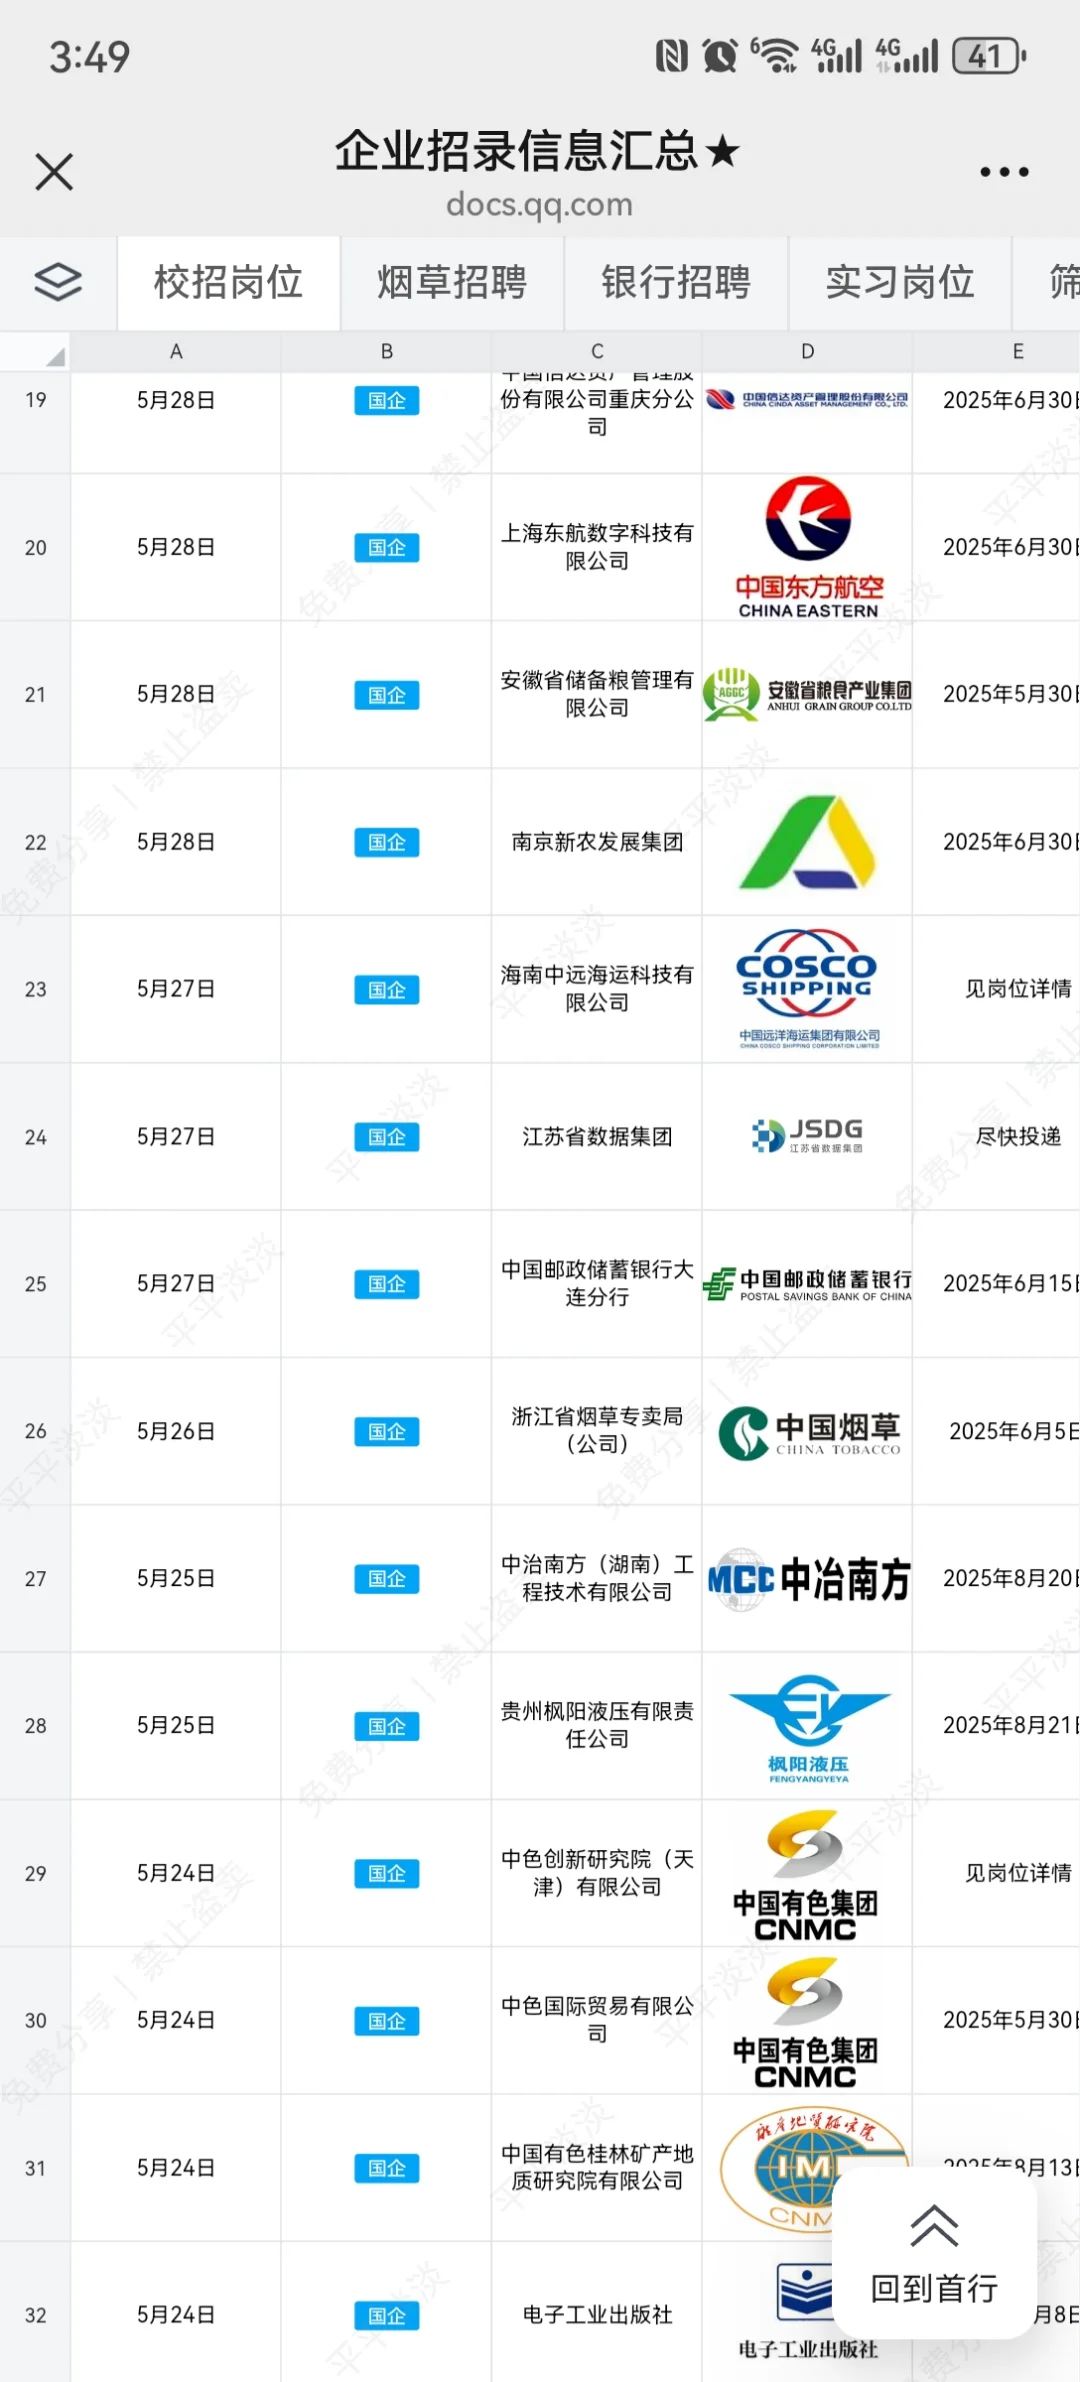Click the Postal Savings Bank logo
Image resolution: width=1080 pixels, height=2382 pixels.
click(808, 1284)
